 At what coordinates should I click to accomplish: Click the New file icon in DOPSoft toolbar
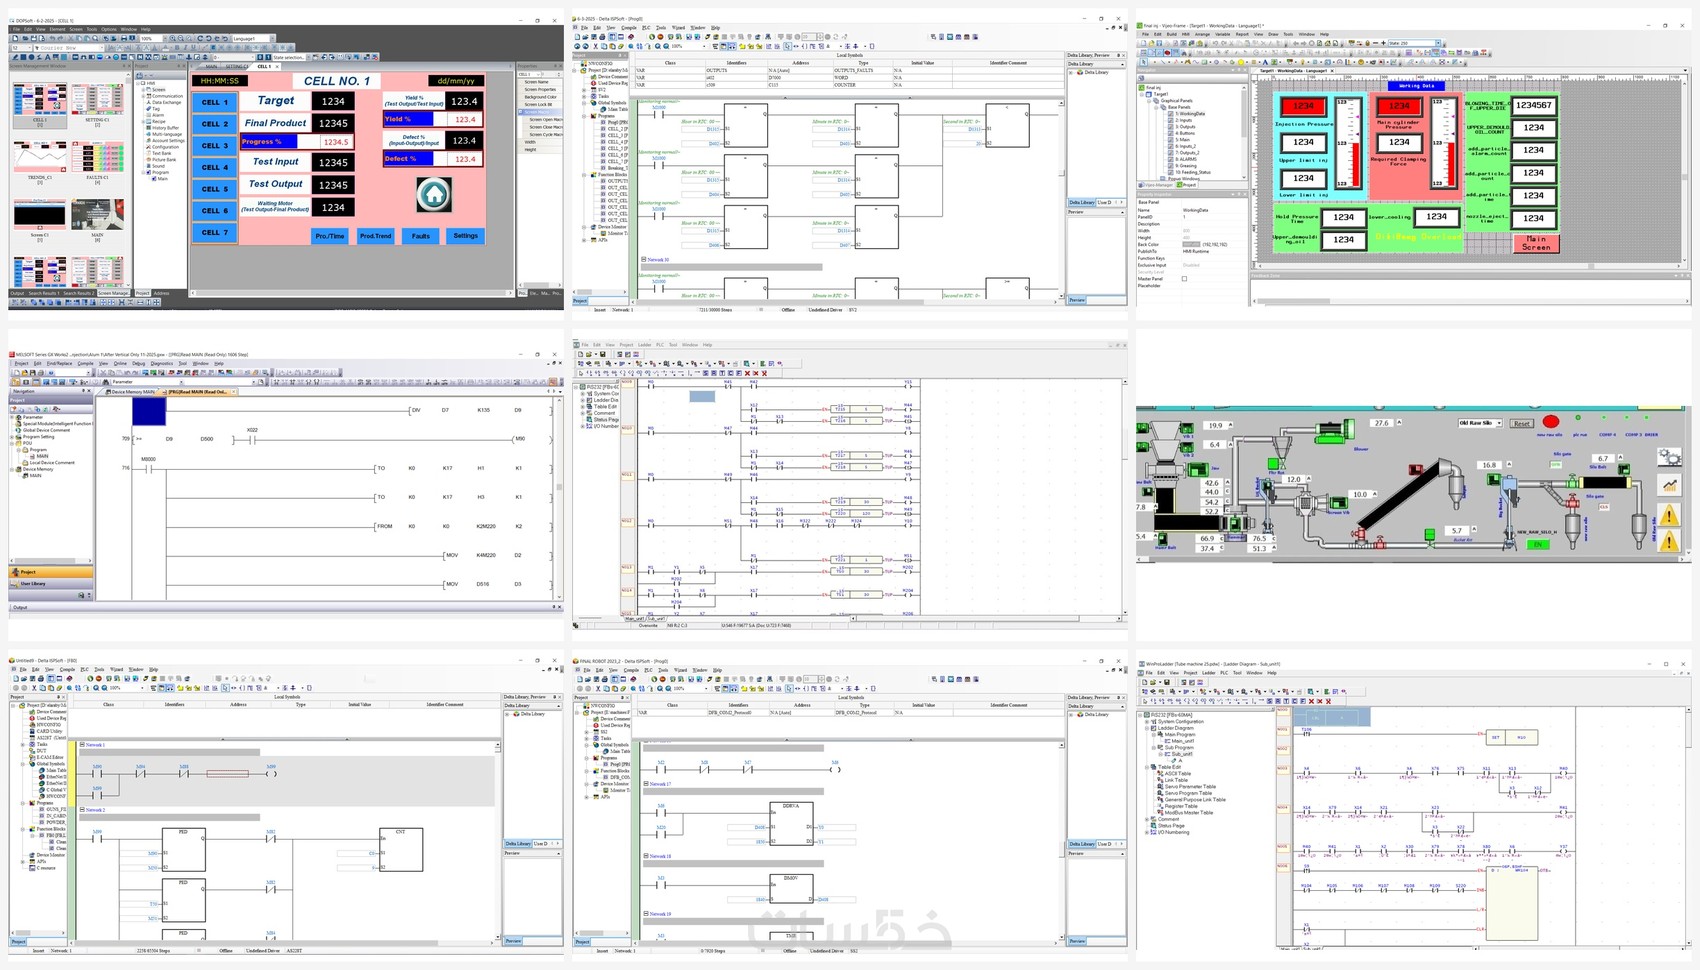point(15,39)
